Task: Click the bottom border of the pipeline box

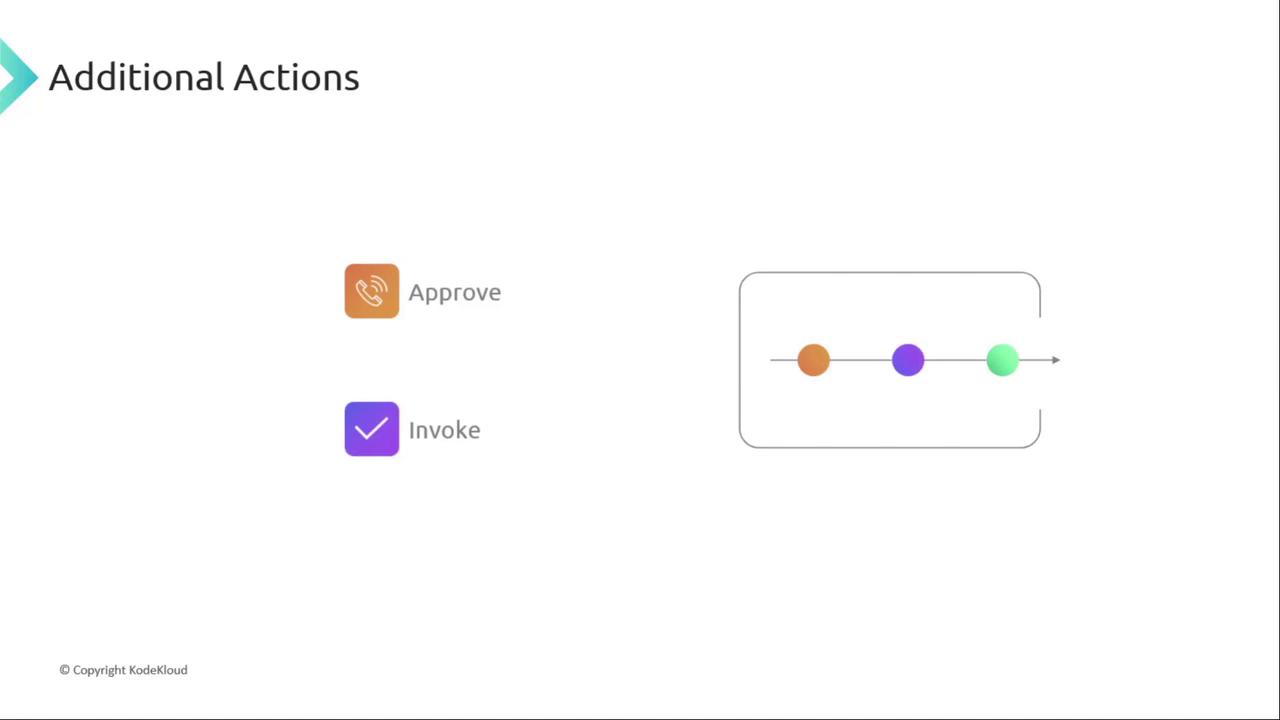Action: click(890, 447)
